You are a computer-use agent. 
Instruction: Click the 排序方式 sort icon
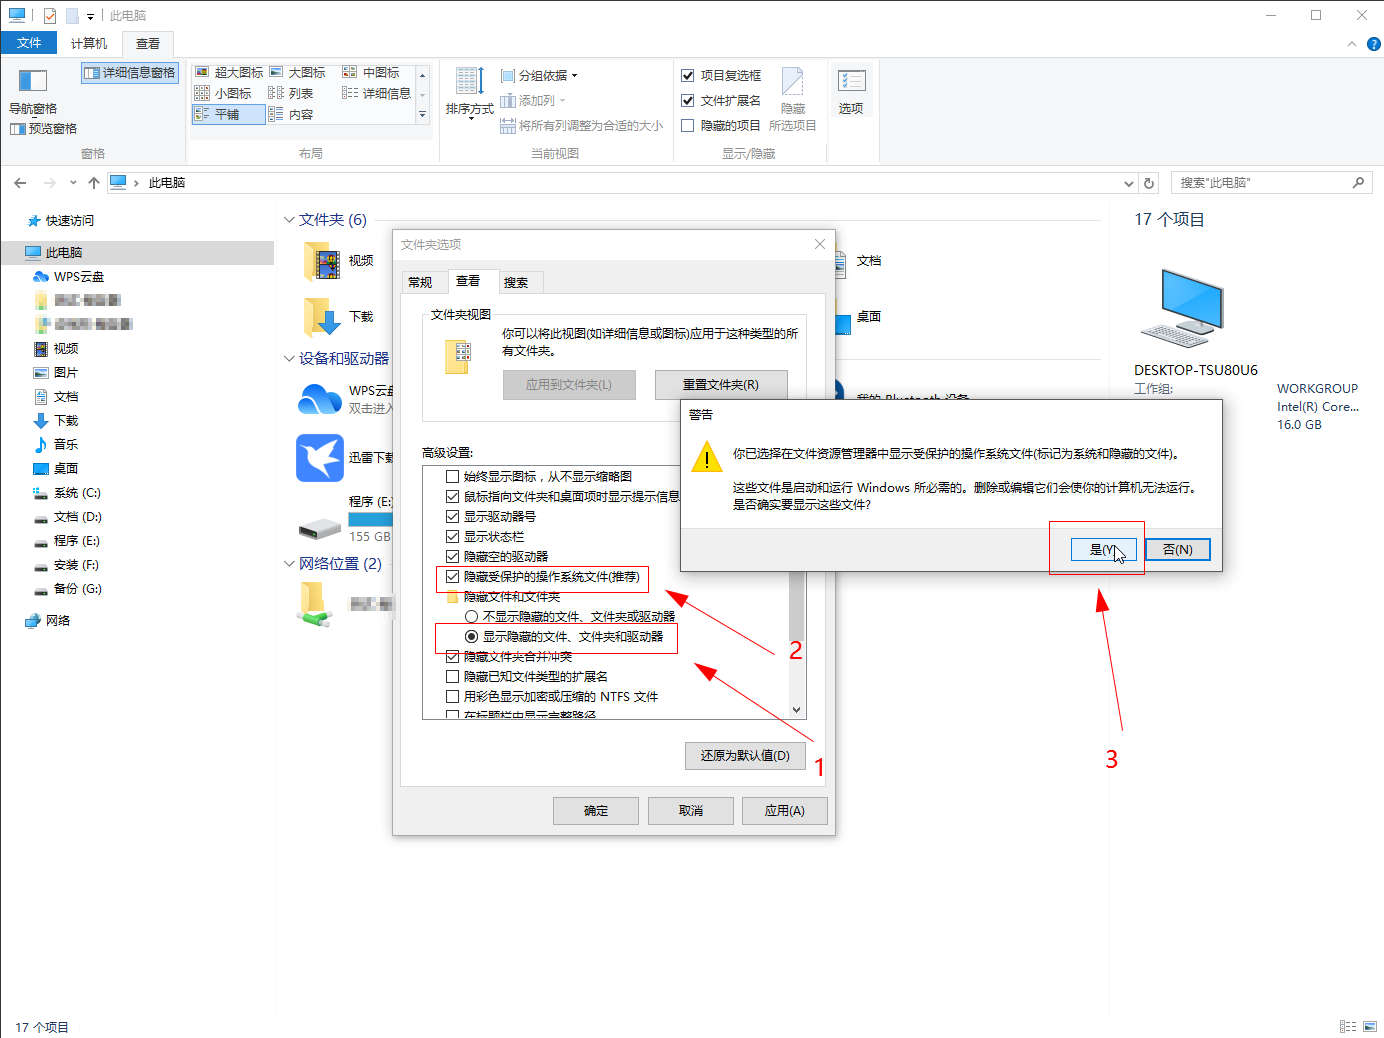point(469,82)
